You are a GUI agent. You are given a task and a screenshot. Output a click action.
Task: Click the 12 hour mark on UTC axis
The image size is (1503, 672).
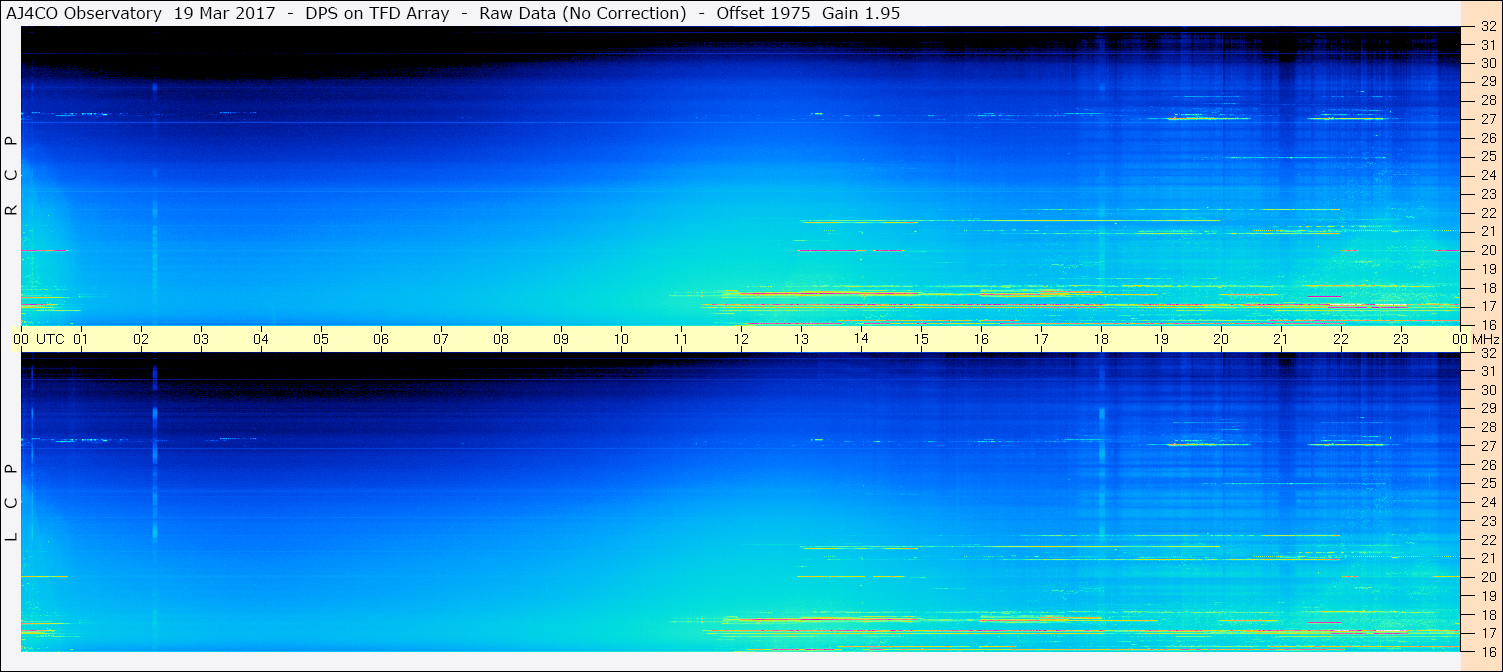(741, 339)
